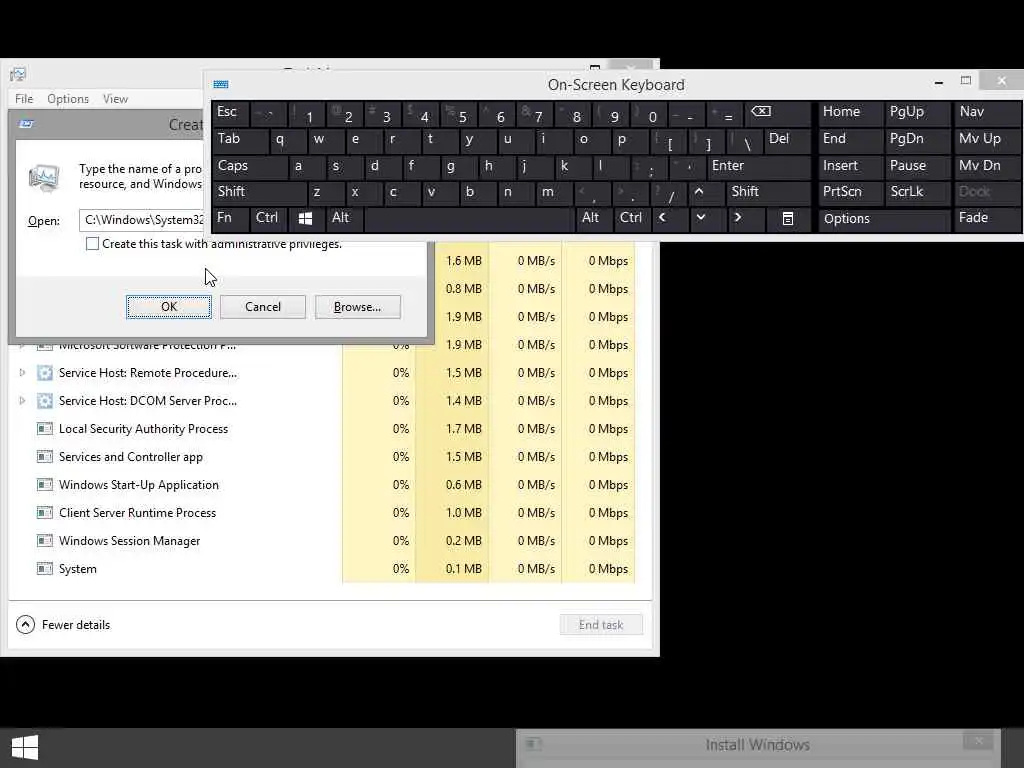Click the Service Host: DCOM Server gear icon
Screen dimensions: 1024x768
coord(44,400)
